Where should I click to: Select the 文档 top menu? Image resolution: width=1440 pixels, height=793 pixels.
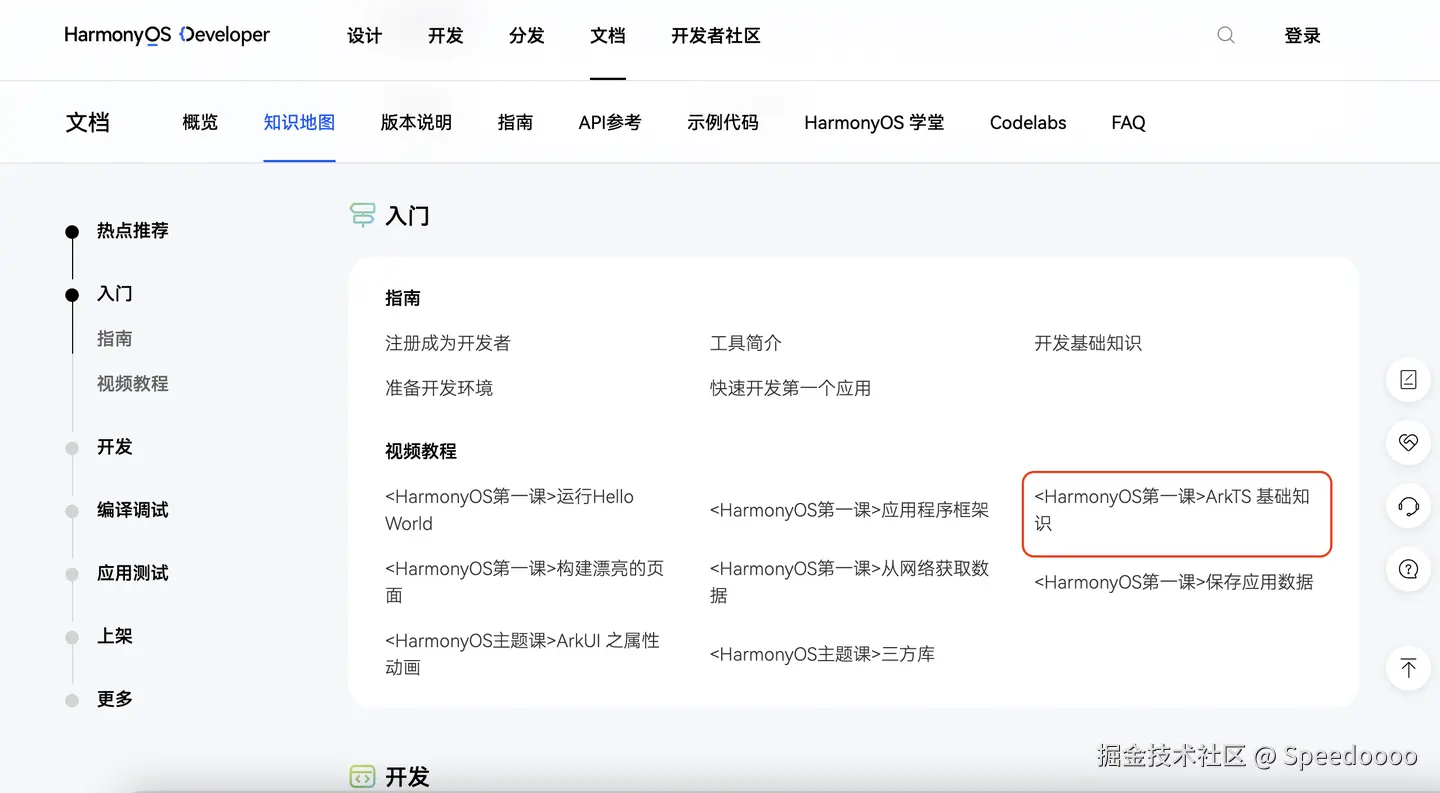coord(607,36)
